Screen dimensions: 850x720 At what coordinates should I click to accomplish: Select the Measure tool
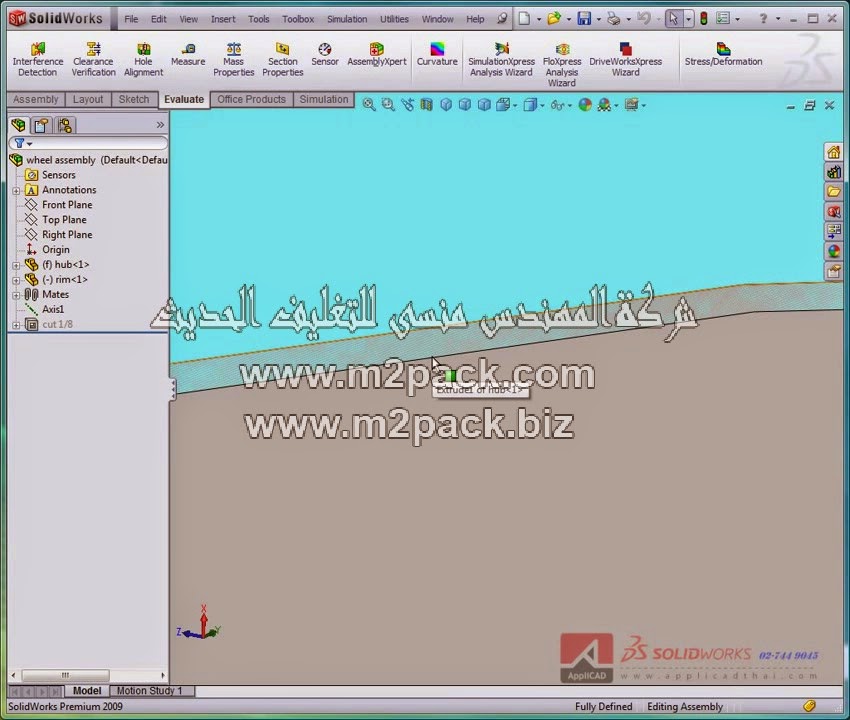[188, 55]
